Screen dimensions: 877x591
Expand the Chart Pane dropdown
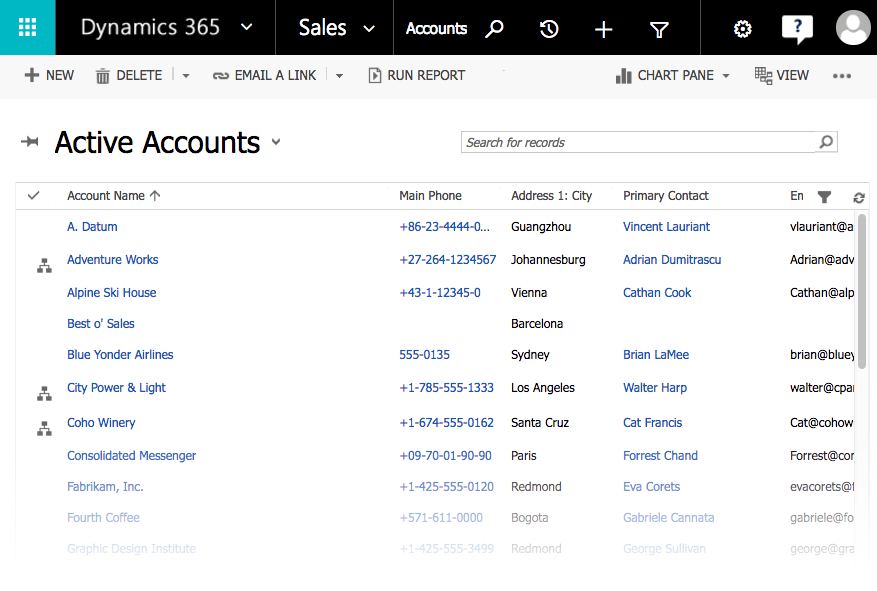tap(726, 76)
